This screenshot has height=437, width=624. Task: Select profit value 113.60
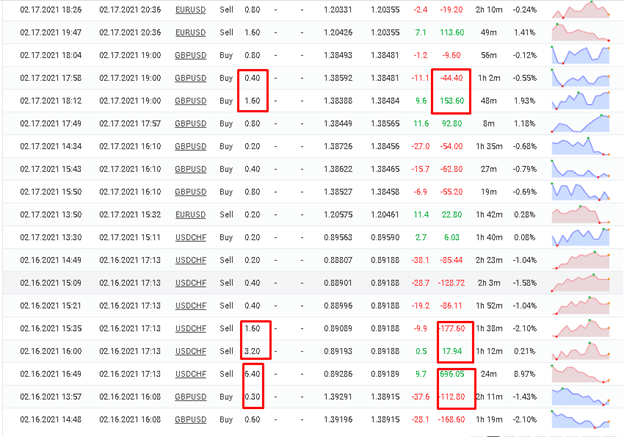pos(452,32)
